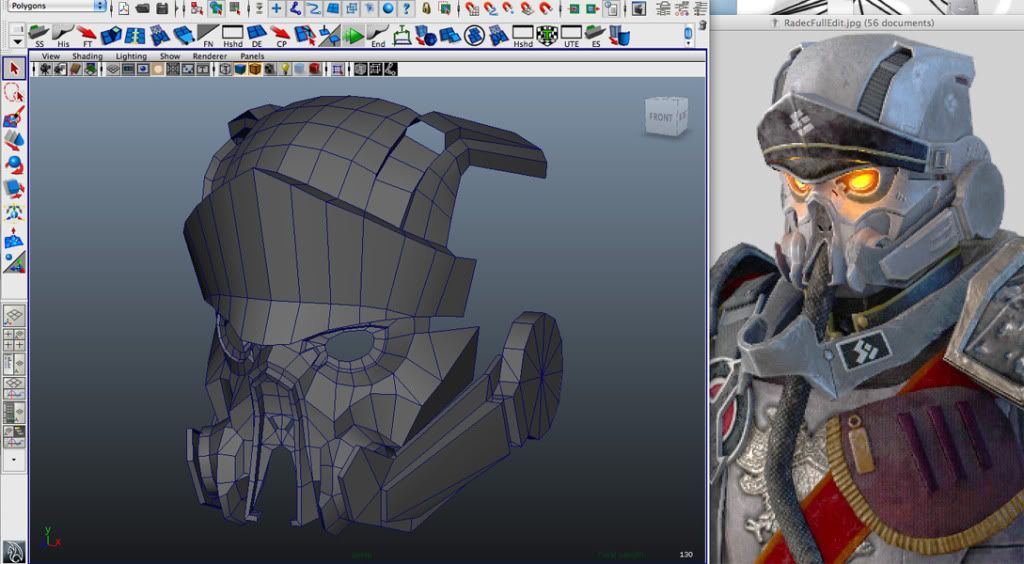Open the Shading panel menu

click(x=88, y=56)
